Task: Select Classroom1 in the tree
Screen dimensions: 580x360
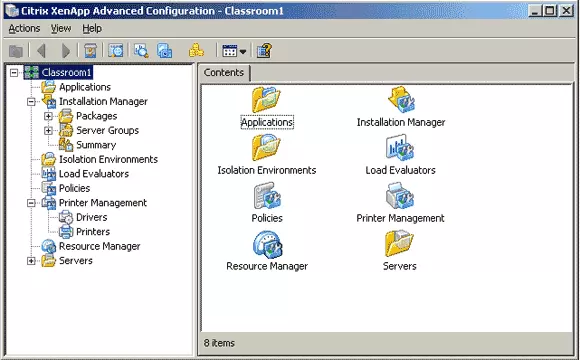Action: [67, 73]
